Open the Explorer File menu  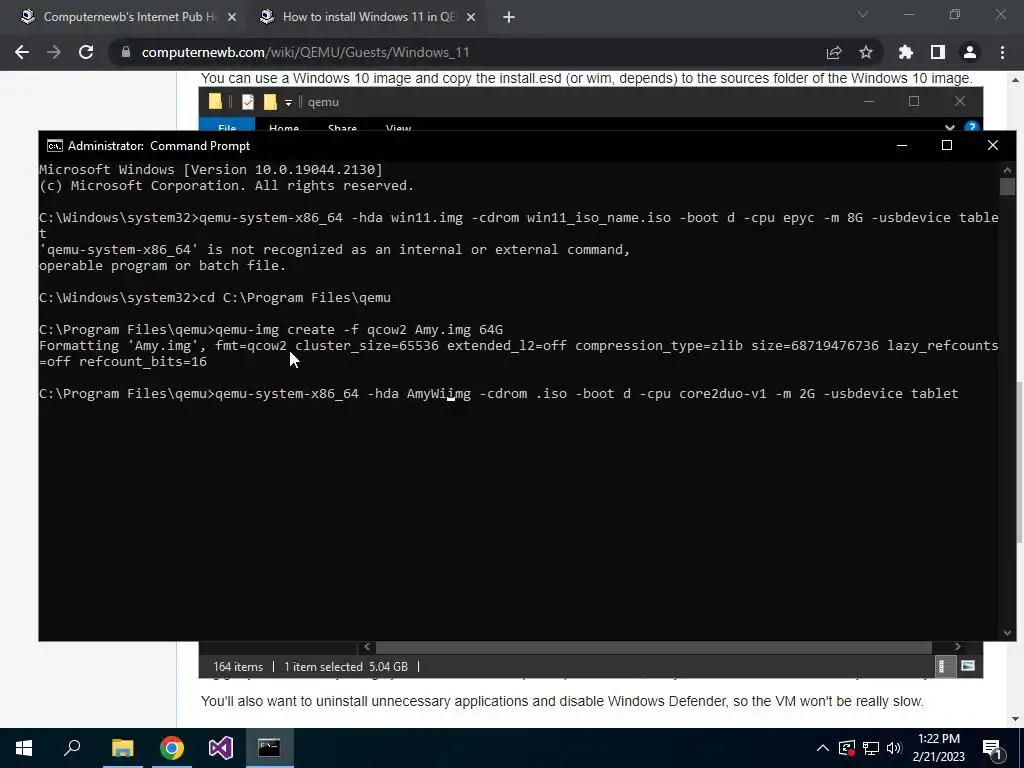pyautogui.click(x=227, y=127)
